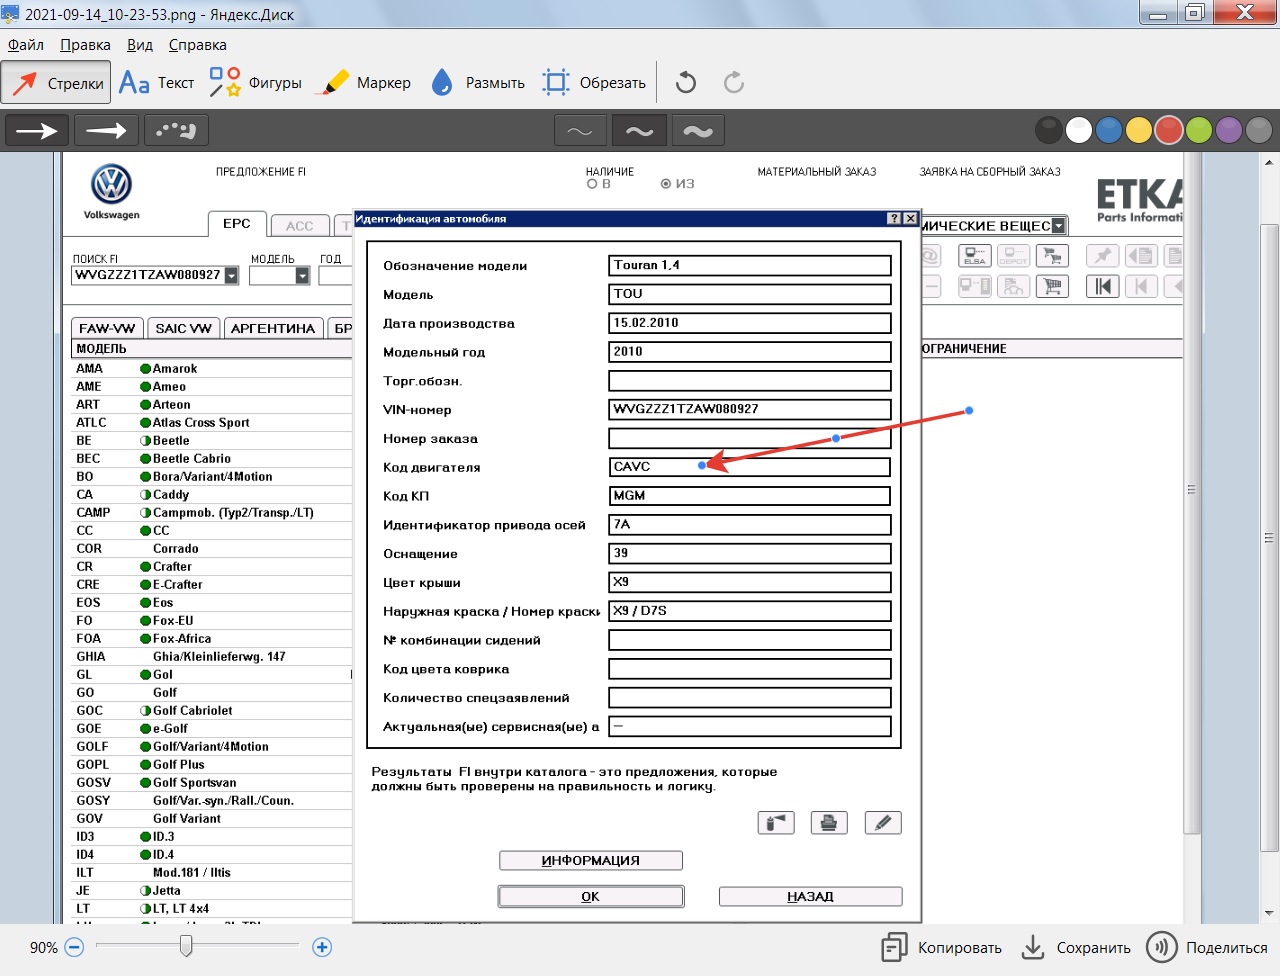Select the НАЛИЧИЕ В radio button

[592, 184]
